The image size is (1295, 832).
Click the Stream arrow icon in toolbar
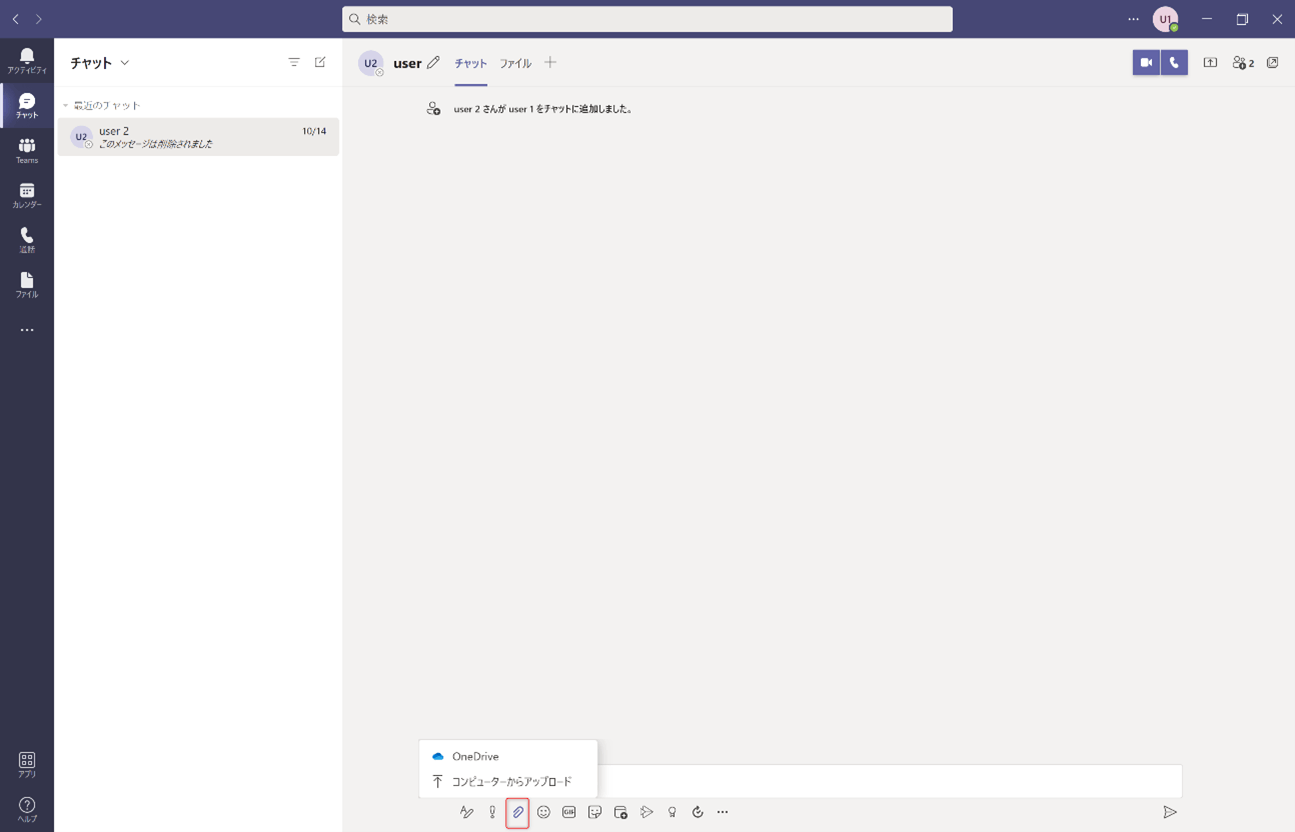click(x=646, y=812)
